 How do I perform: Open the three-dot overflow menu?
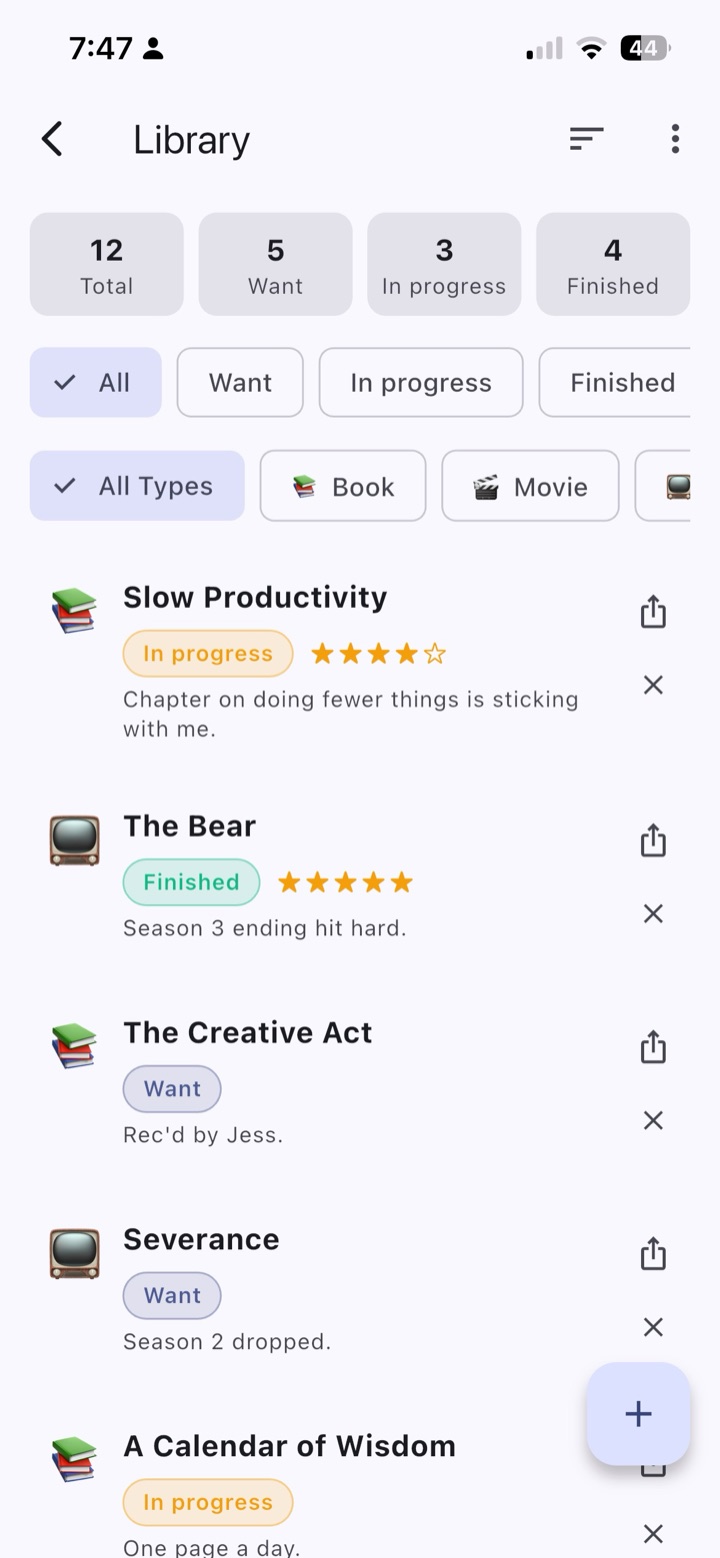coord(676,139)
